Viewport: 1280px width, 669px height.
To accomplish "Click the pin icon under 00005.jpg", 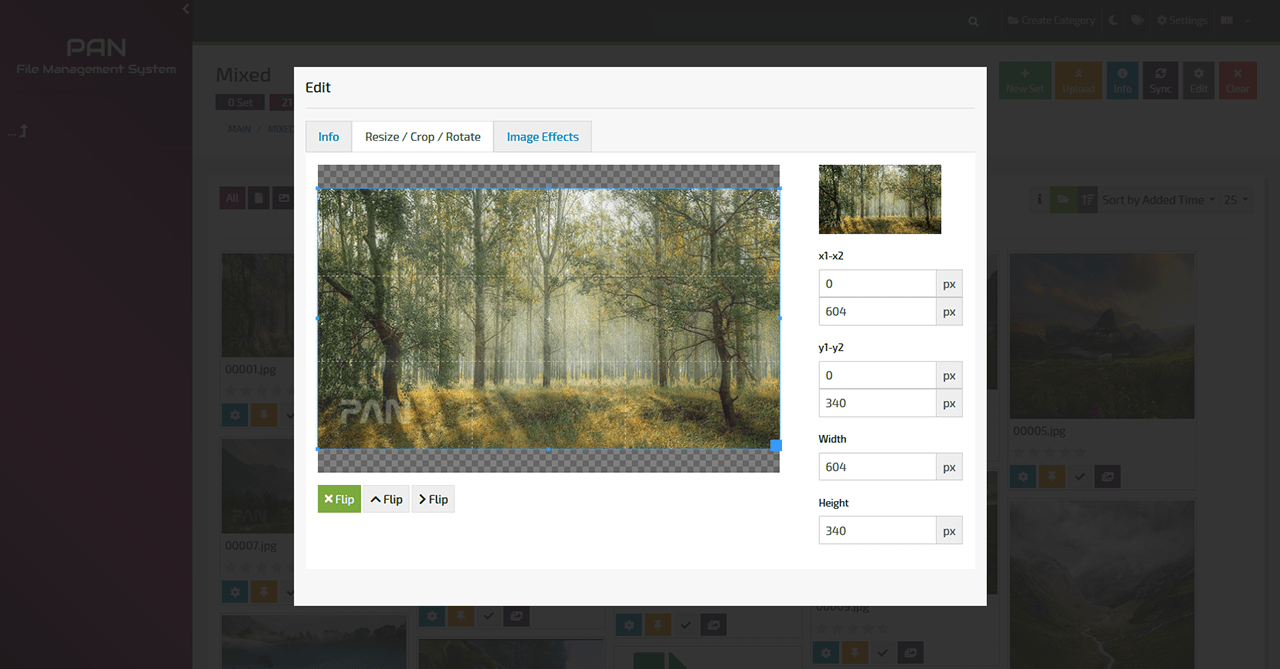I will (x=1051, y=476).
